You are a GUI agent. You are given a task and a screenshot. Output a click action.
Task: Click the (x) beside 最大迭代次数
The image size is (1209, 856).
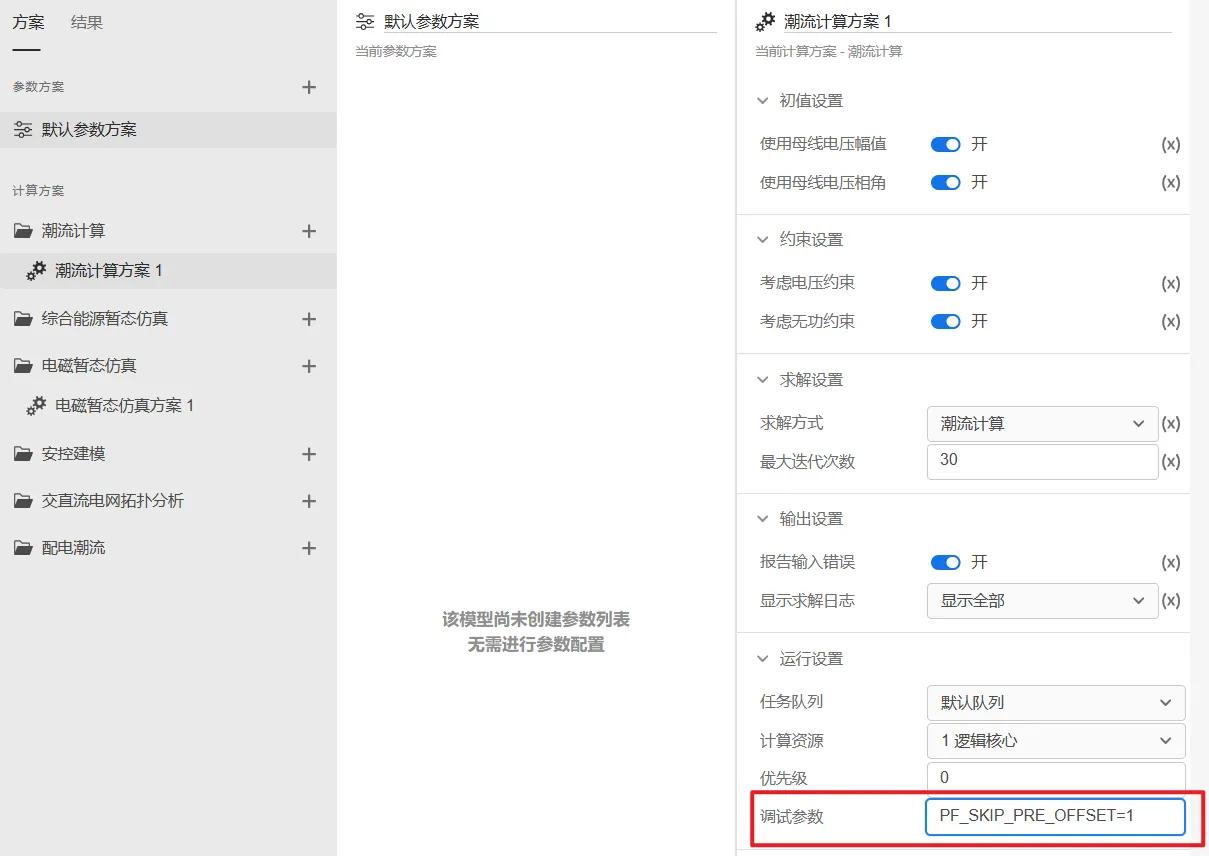1170,462
